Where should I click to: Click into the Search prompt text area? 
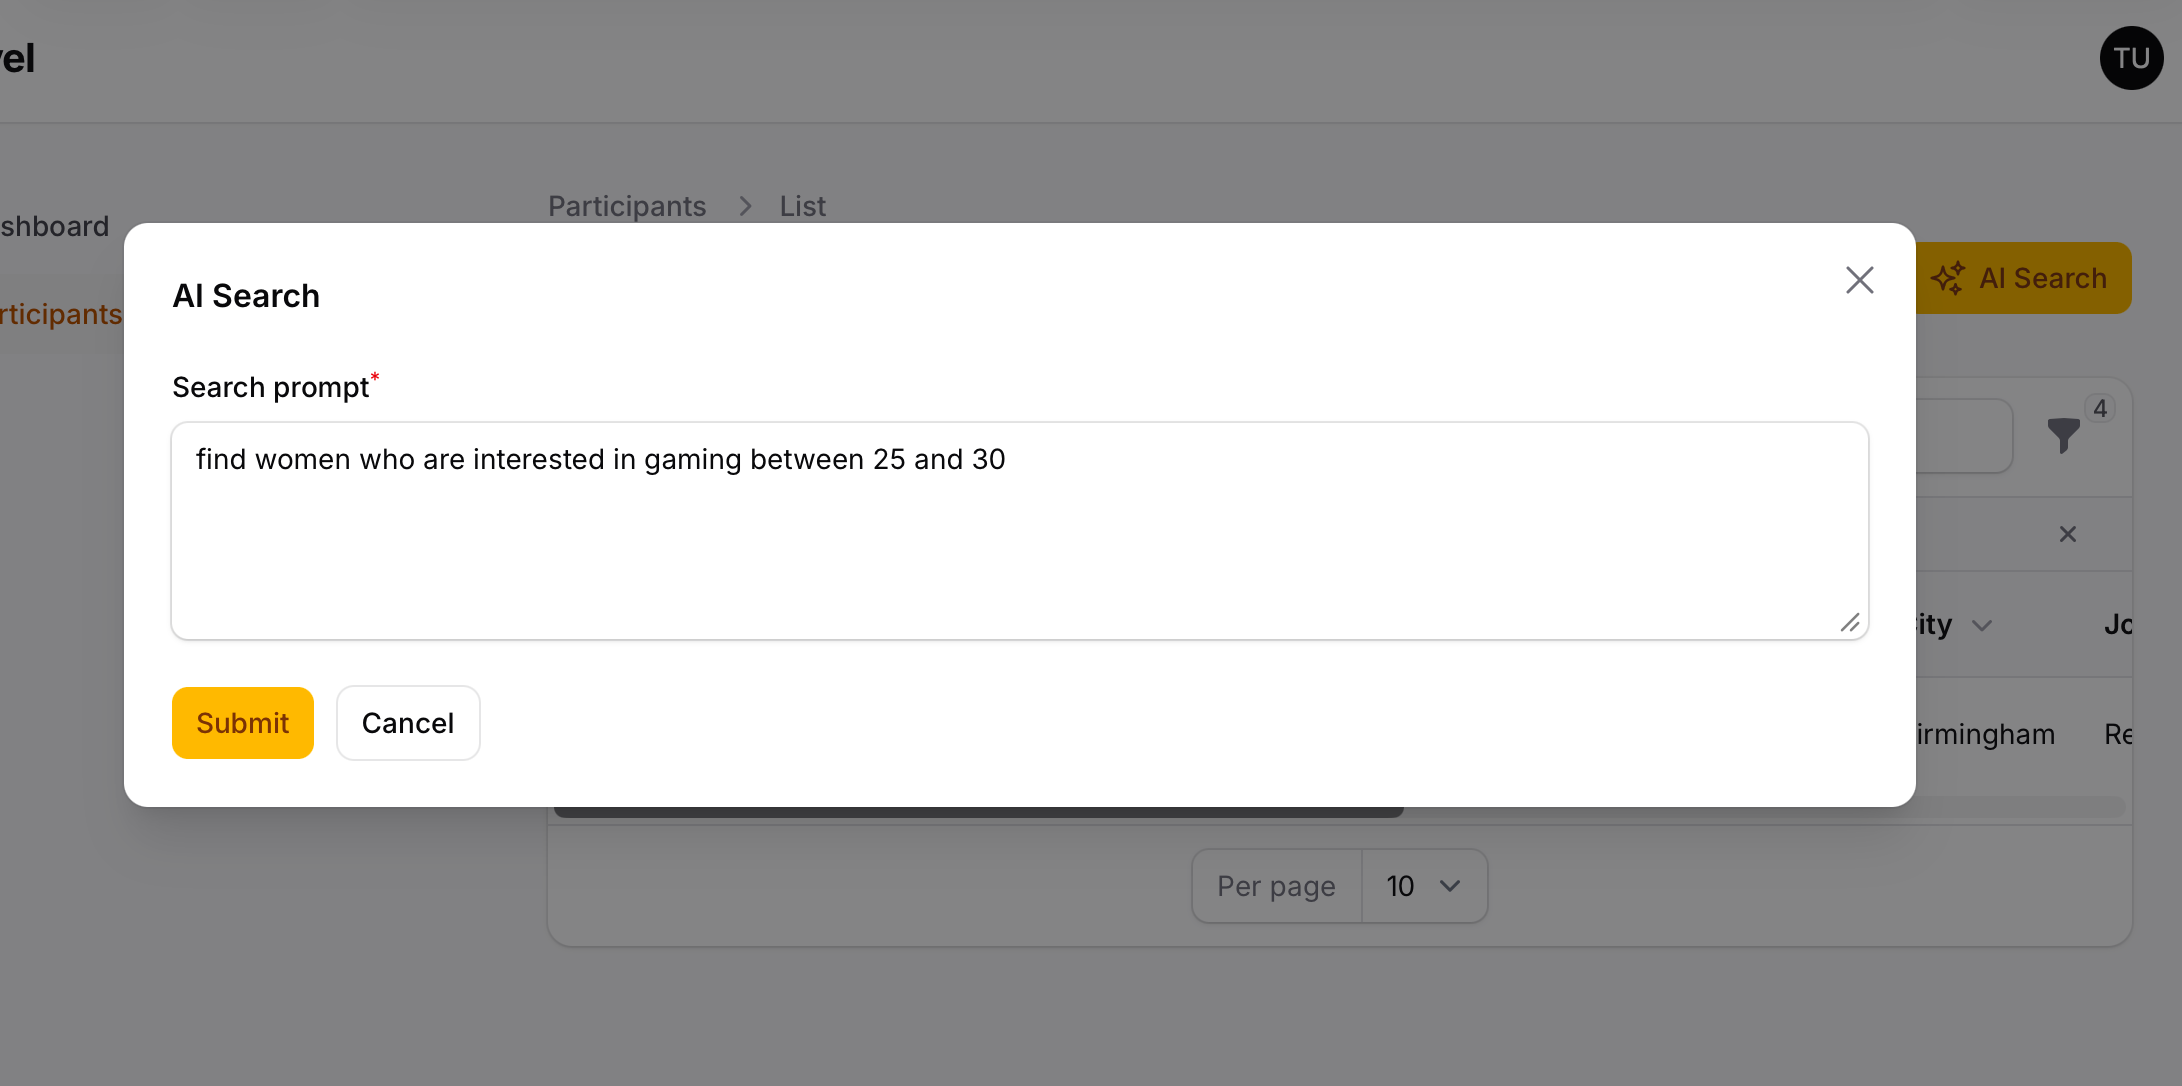(x=1018, y=530)
